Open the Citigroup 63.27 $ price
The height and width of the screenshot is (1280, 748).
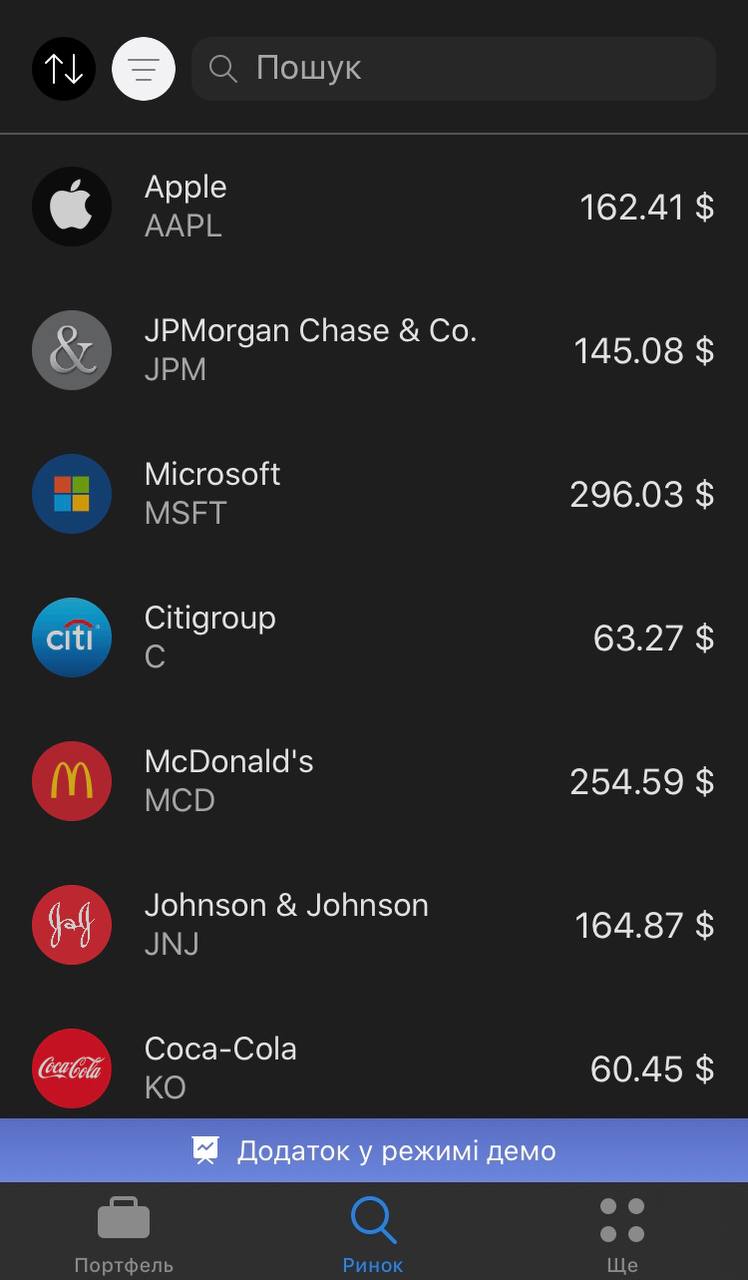(653, 637)
